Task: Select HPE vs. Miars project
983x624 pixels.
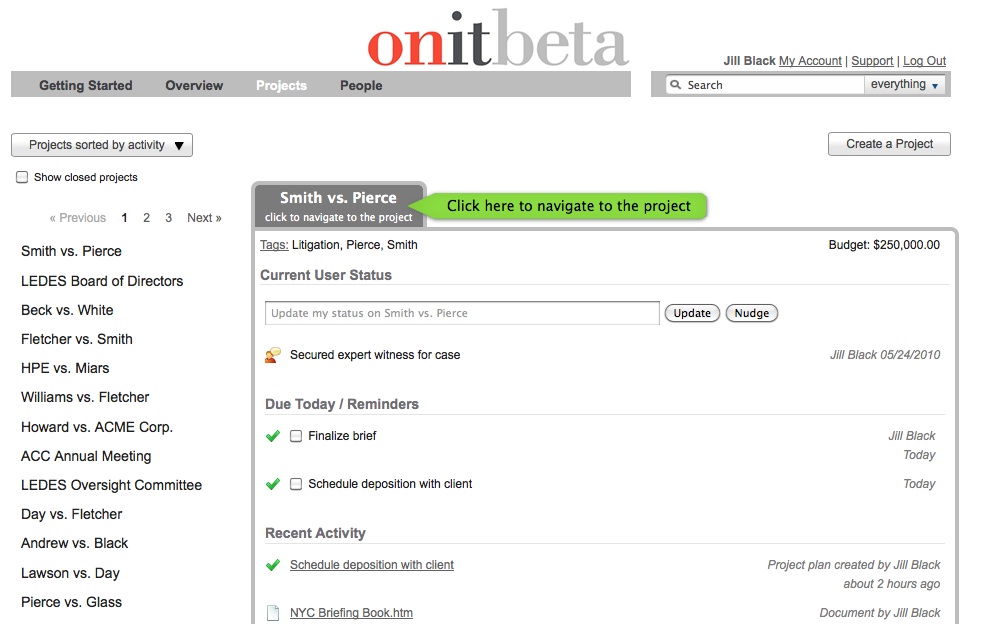Action: [x=65, y=368]
